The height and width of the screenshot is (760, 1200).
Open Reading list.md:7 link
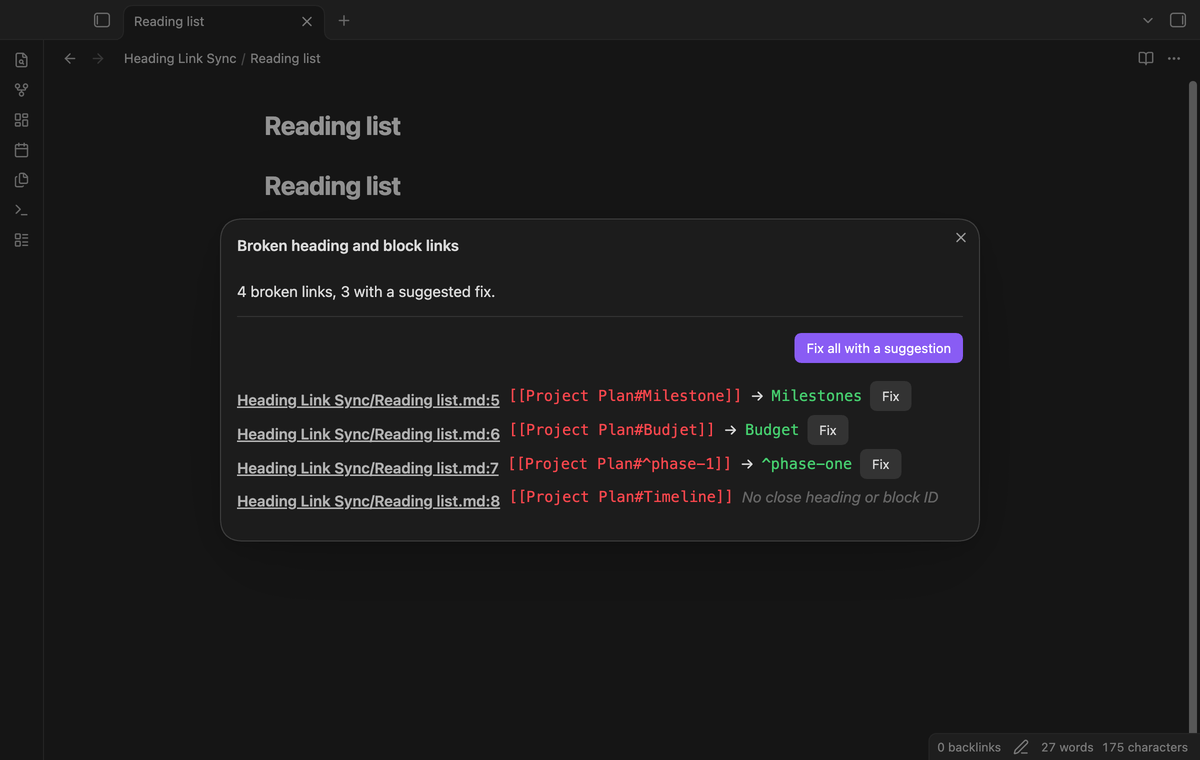pos(368,468)
